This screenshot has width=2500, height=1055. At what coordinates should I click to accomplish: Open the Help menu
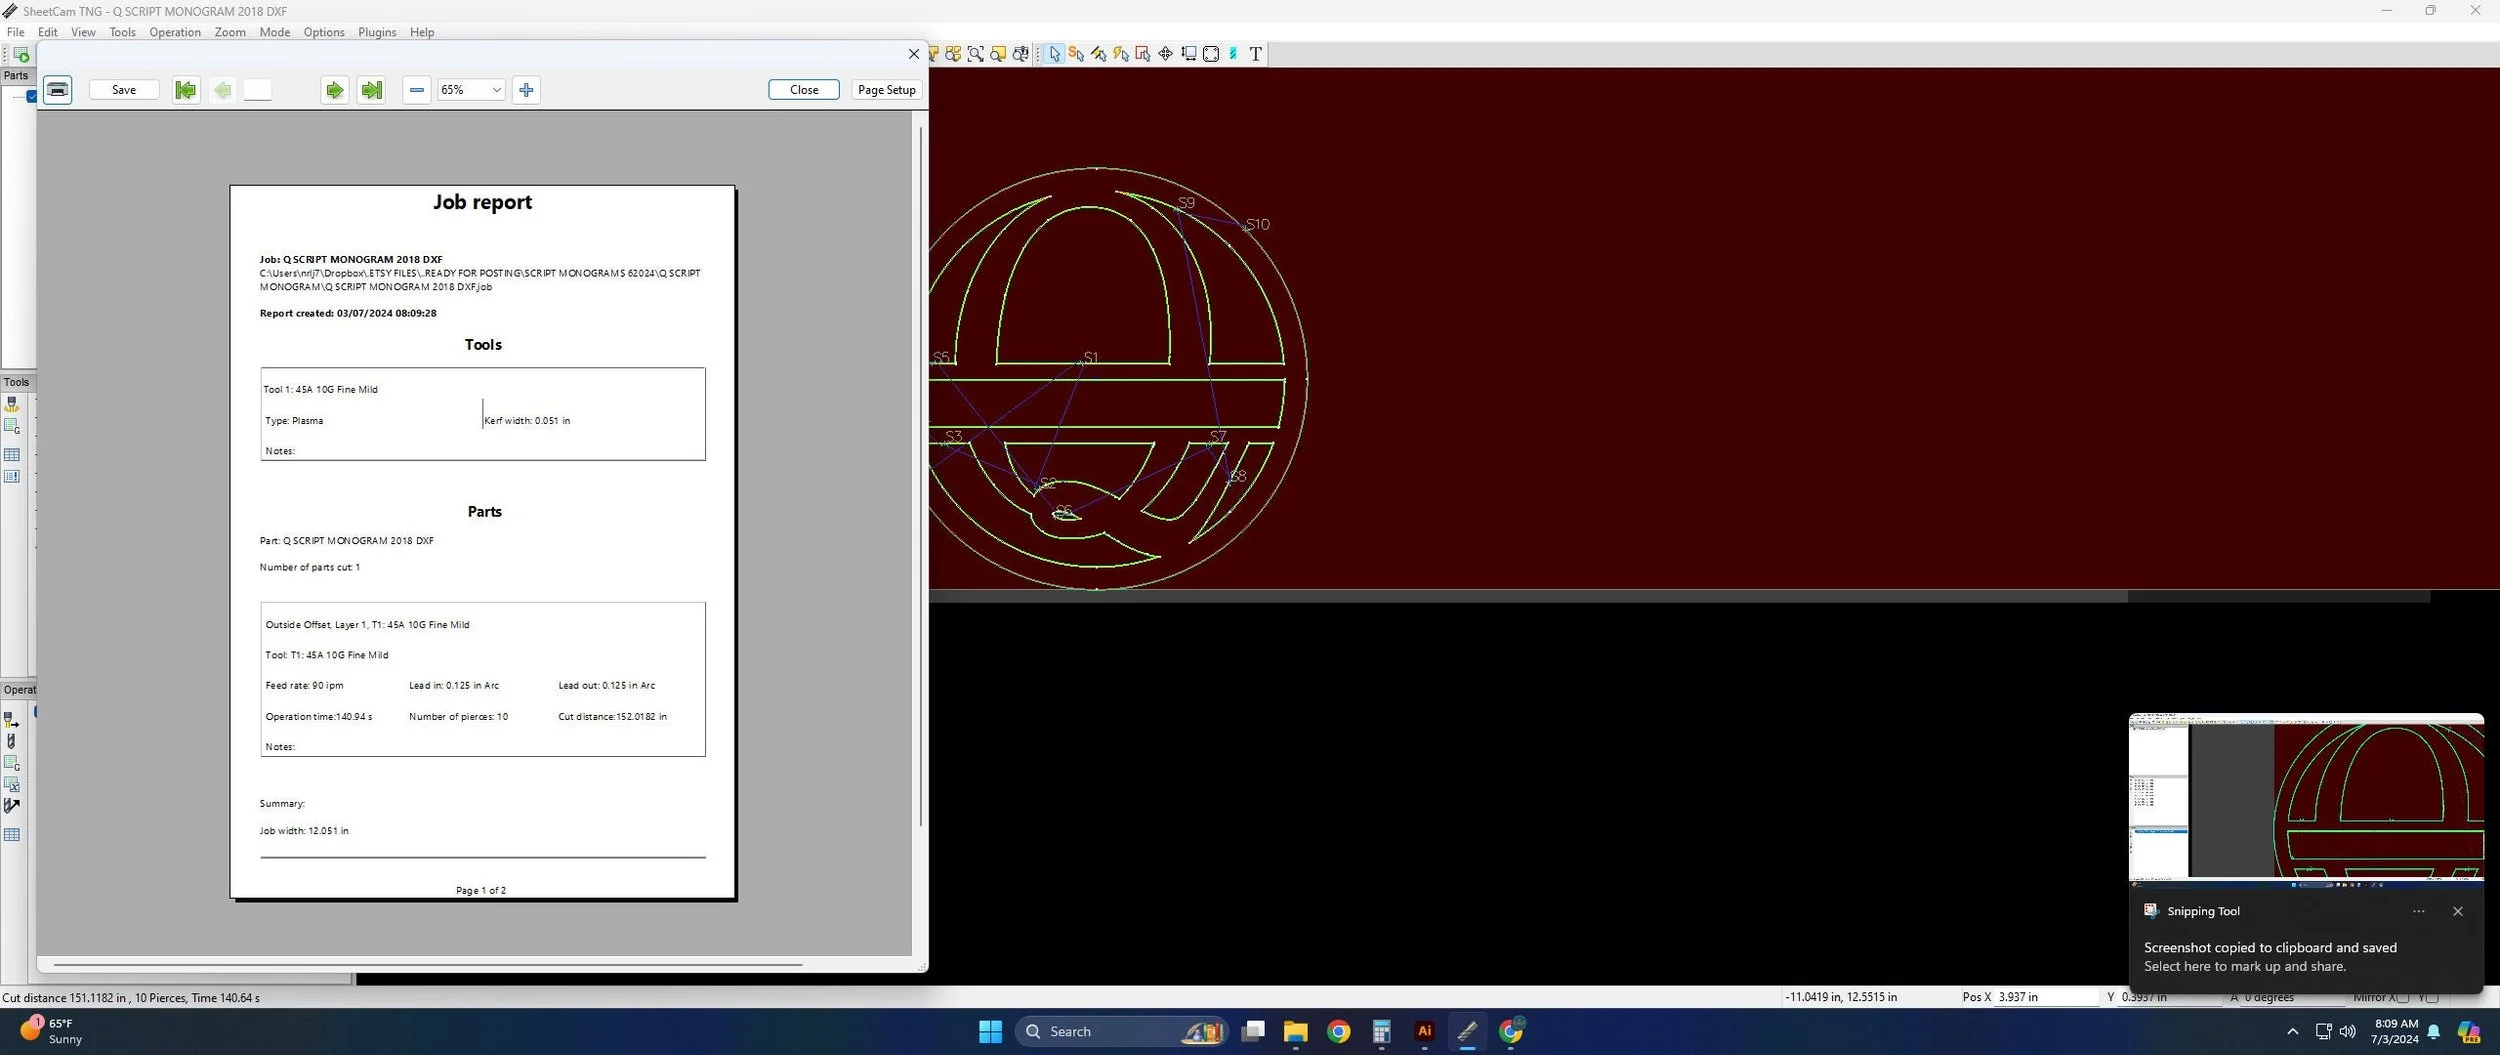coord(422,32)
